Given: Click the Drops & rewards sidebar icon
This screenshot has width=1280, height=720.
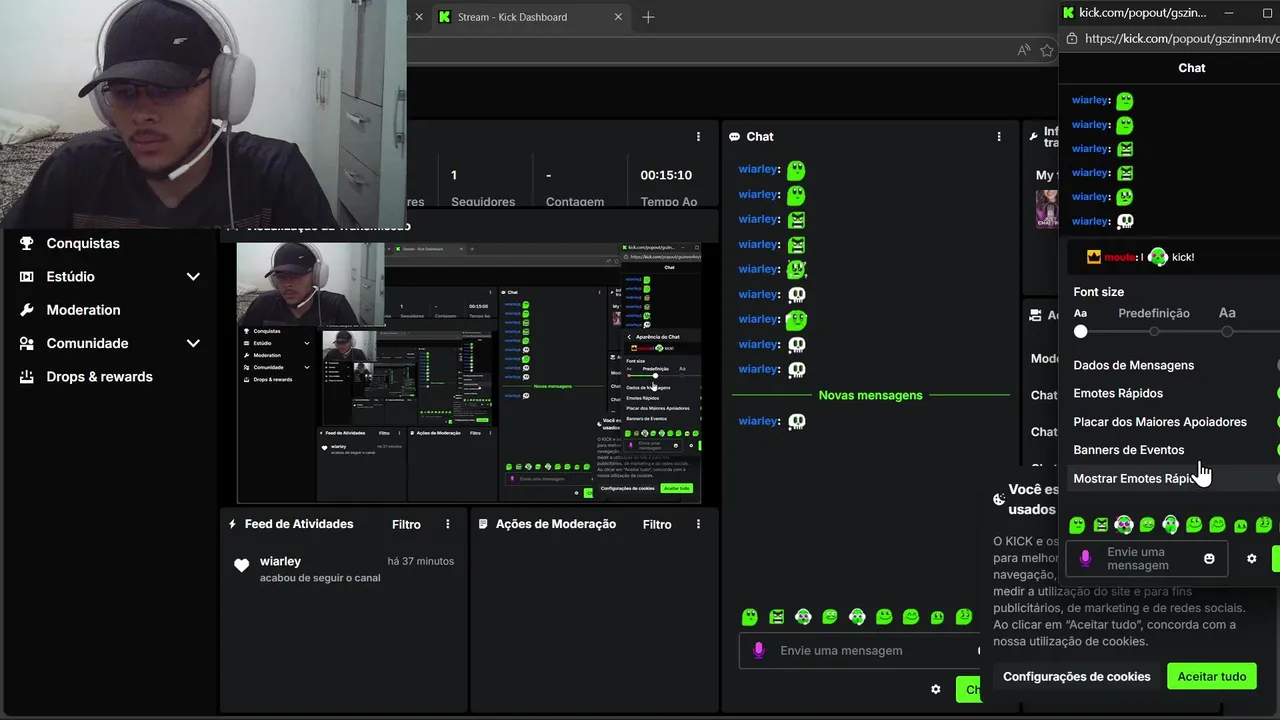Looking at the screenshot, I should coord(26,377).
